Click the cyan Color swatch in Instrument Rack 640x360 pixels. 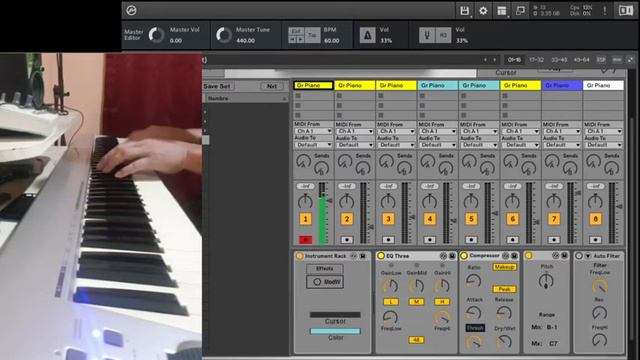click(335, 331)
